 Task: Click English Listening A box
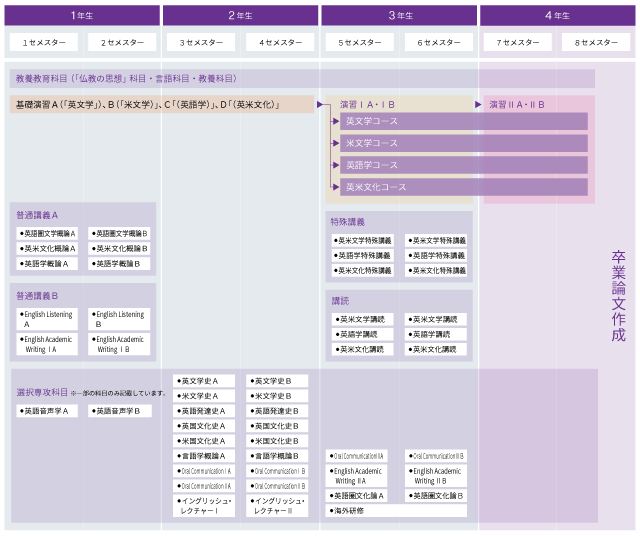point(47,319)
